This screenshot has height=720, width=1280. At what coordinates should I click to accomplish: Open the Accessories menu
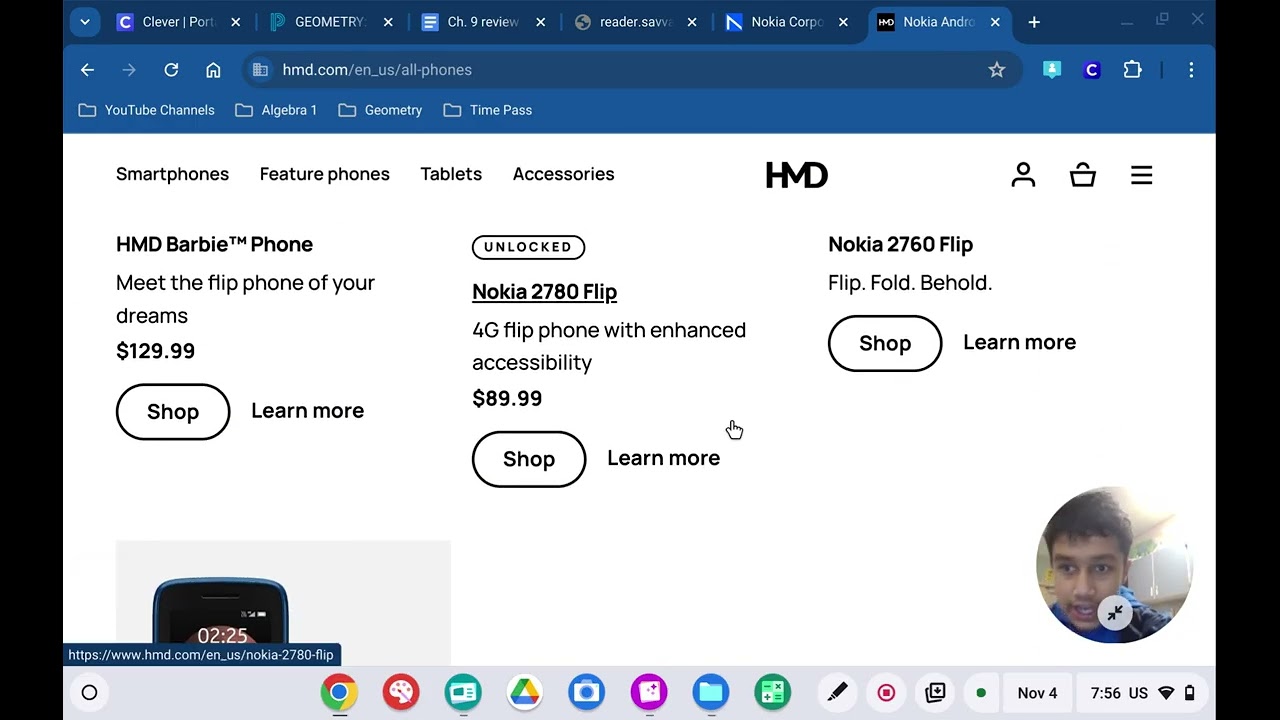pos(563,174)
